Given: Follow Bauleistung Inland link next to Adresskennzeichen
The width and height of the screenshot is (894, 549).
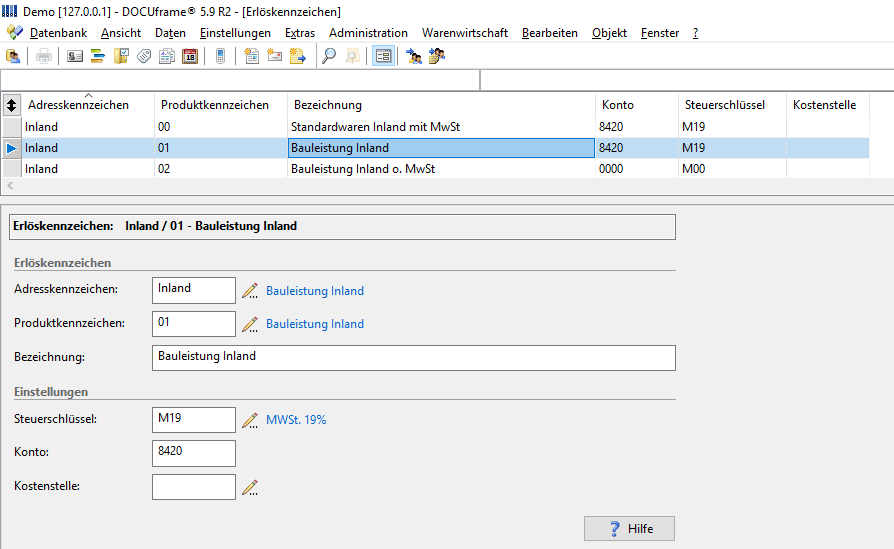Looking at the screenshot, I should pos(315,291).
